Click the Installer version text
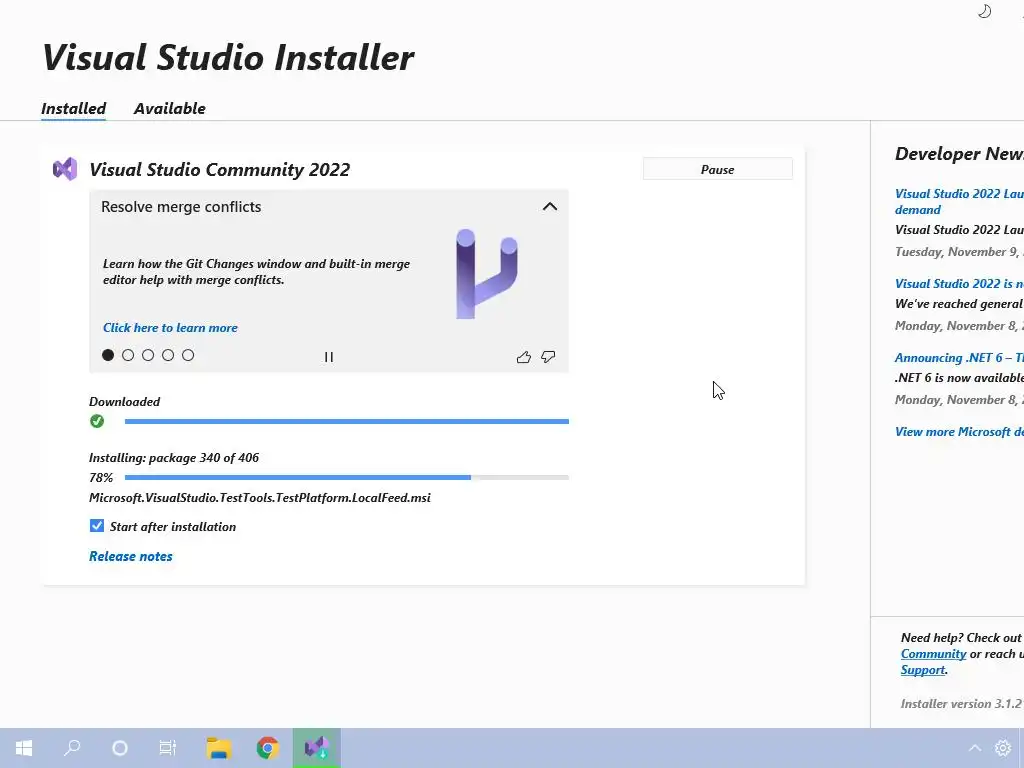Viewport: 1024px width, 768px height. pyautogui.click(x=962, y=703)
